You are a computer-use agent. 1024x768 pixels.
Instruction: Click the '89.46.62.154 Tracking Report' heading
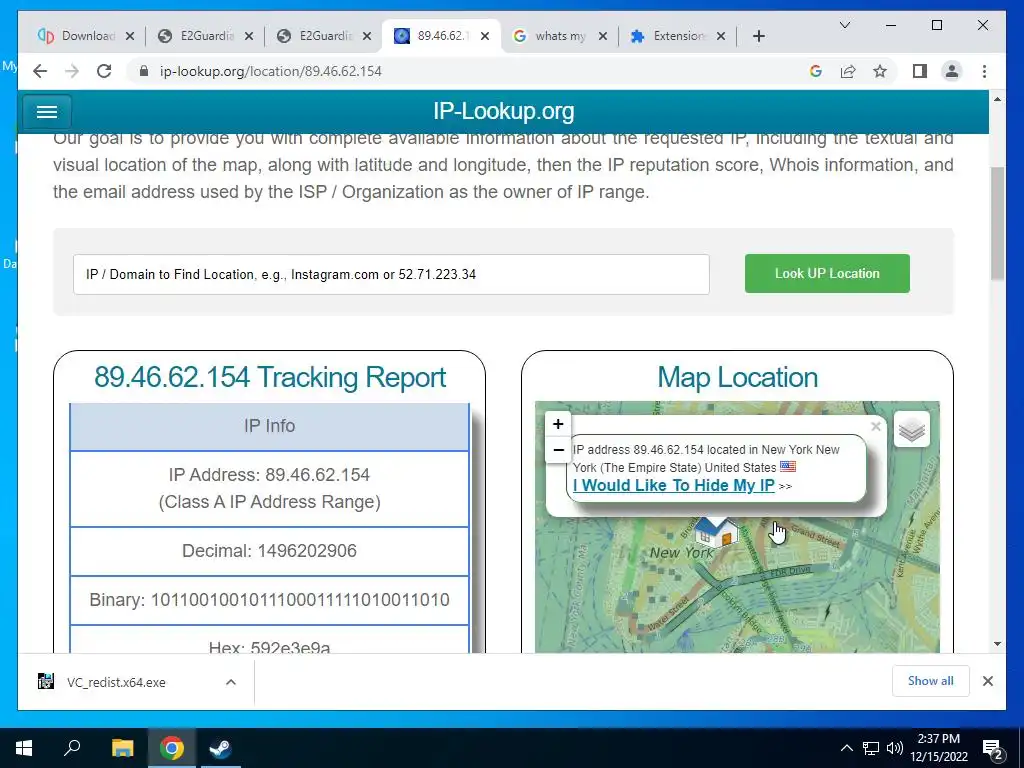[x=270, y=377]
